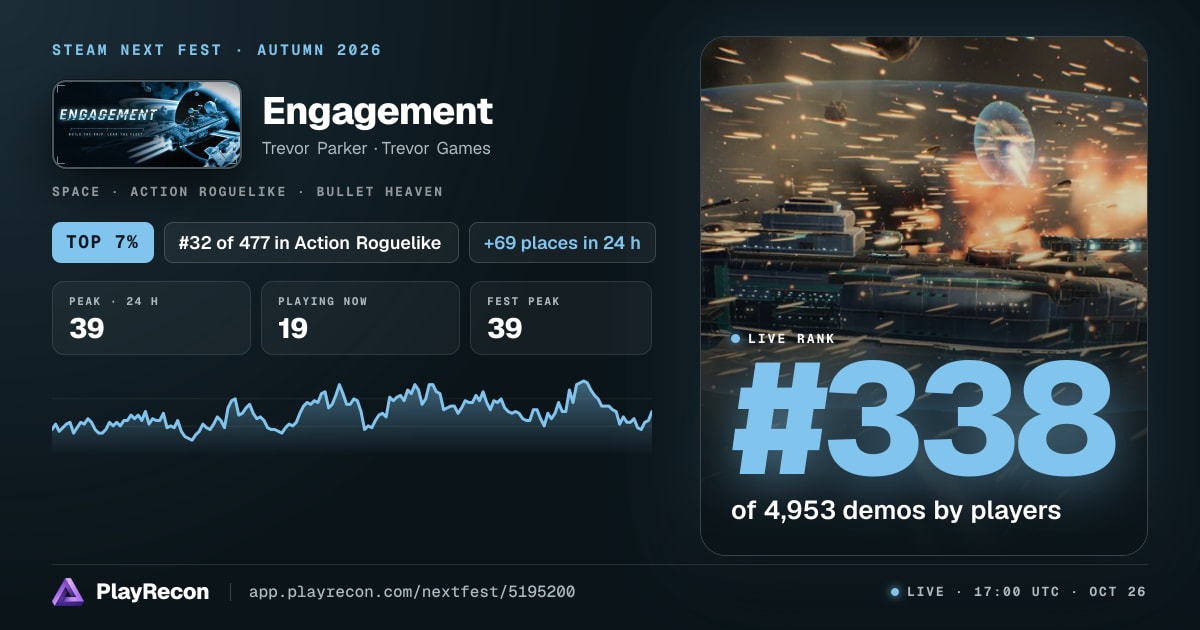The width and height of the screenshot is (1200, 630).
Task: Click the PEAK · 24 H stat card
Action: 151,318
